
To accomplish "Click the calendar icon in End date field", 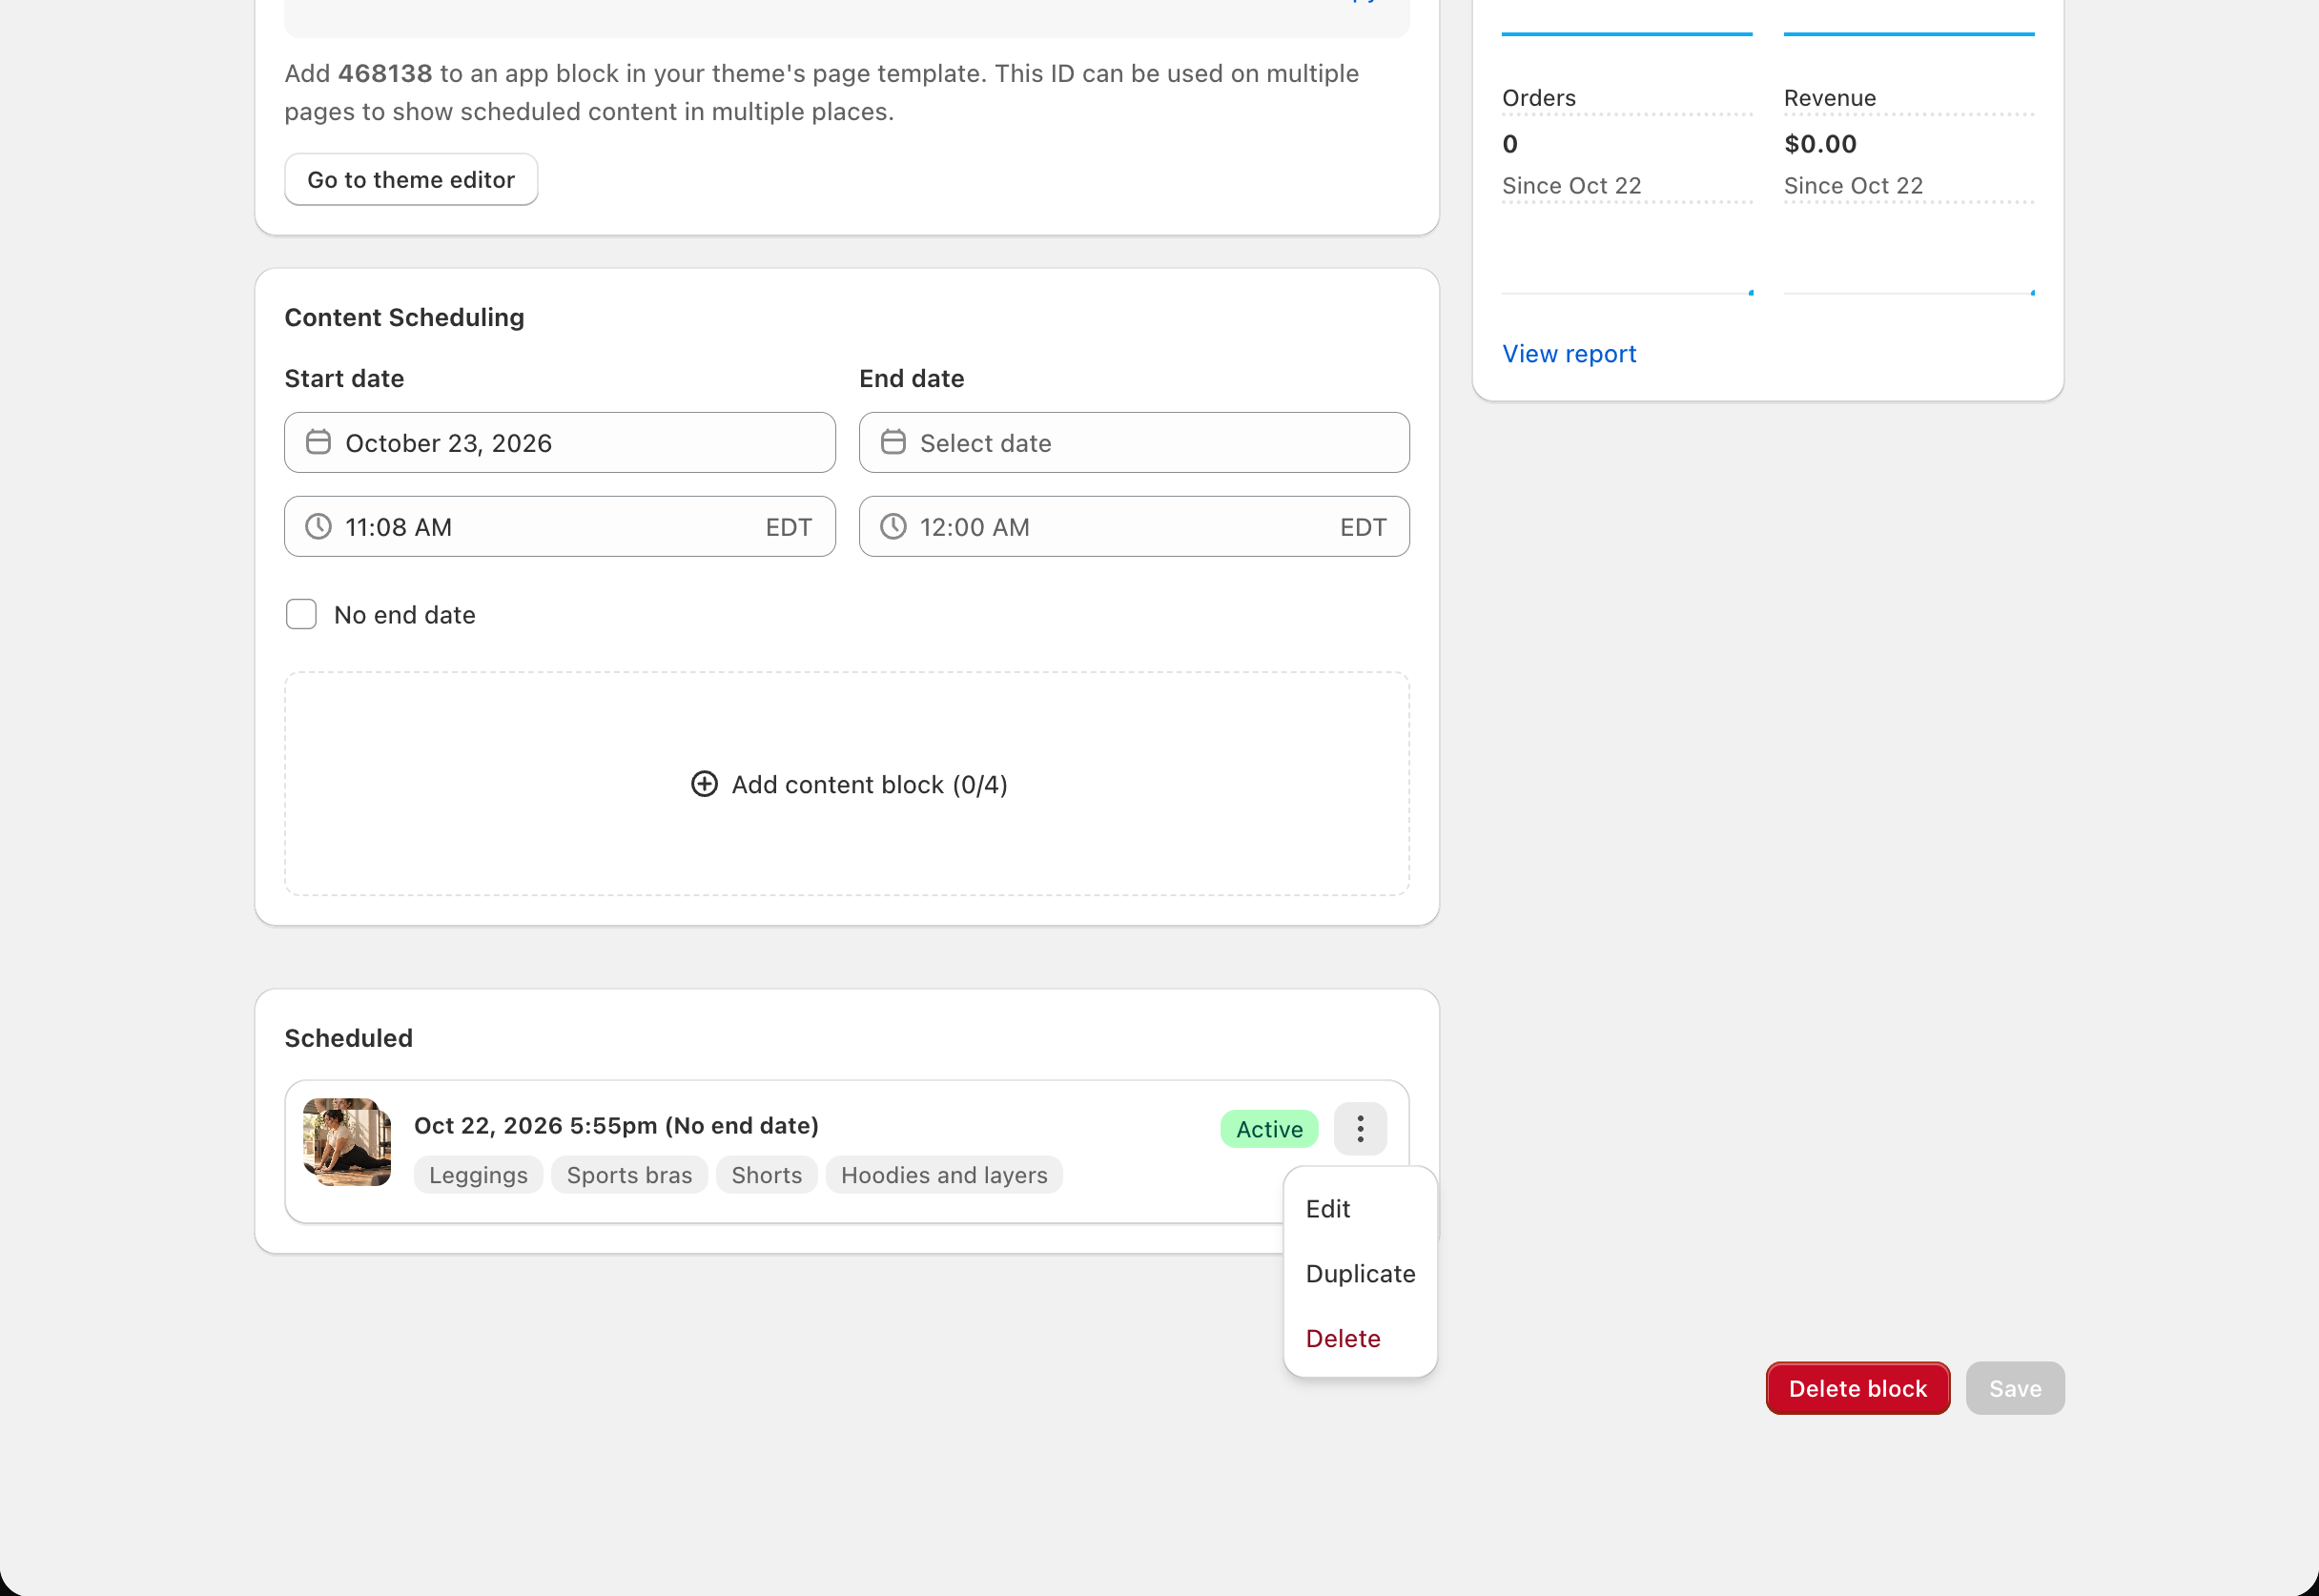I will 893,442.
